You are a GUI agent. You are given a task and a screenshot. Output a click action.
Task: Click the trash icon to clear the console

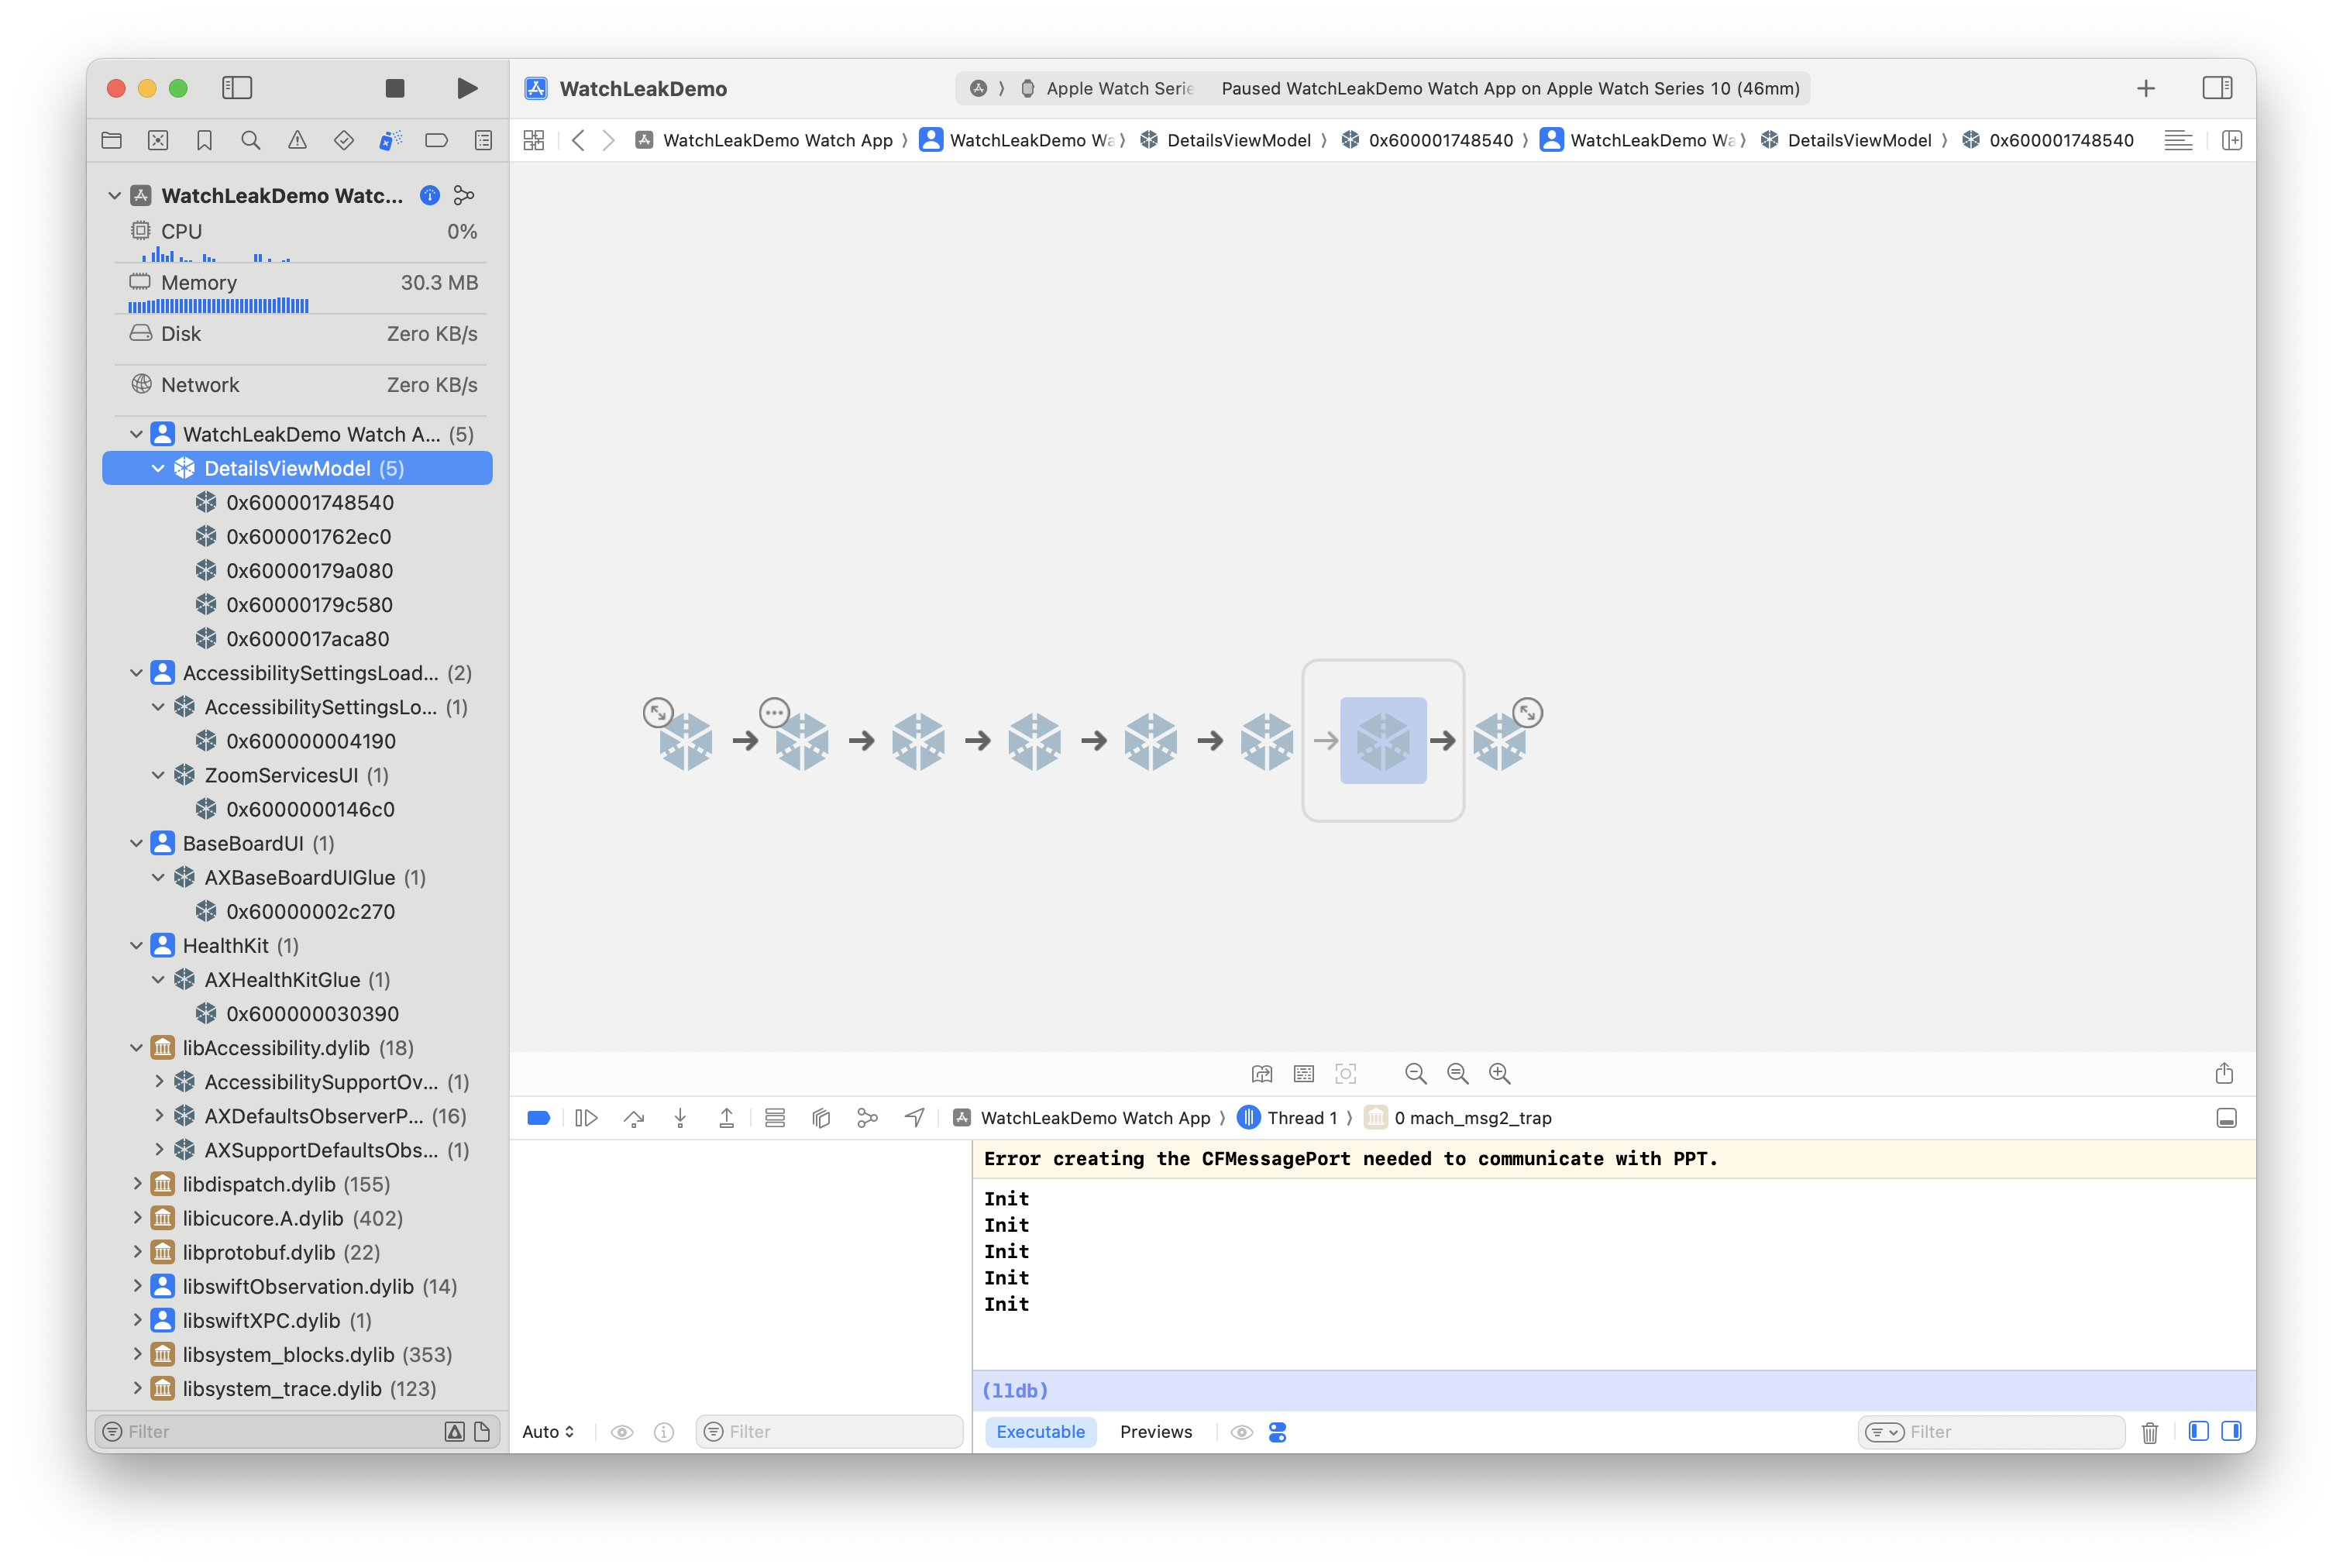2149,1432
